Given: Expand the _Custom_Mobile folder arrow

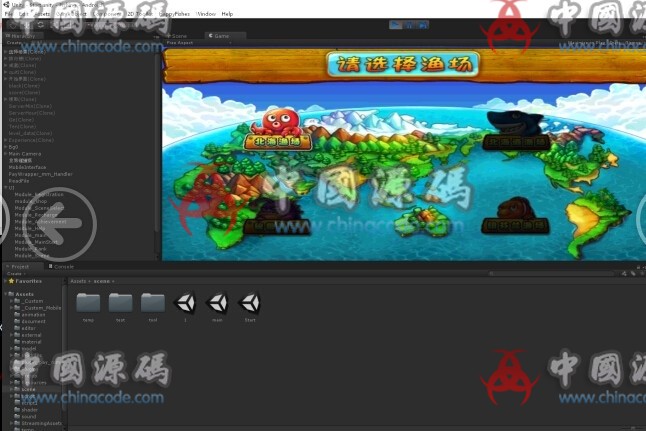Looking at the screenshot, I should coord(12,308).
